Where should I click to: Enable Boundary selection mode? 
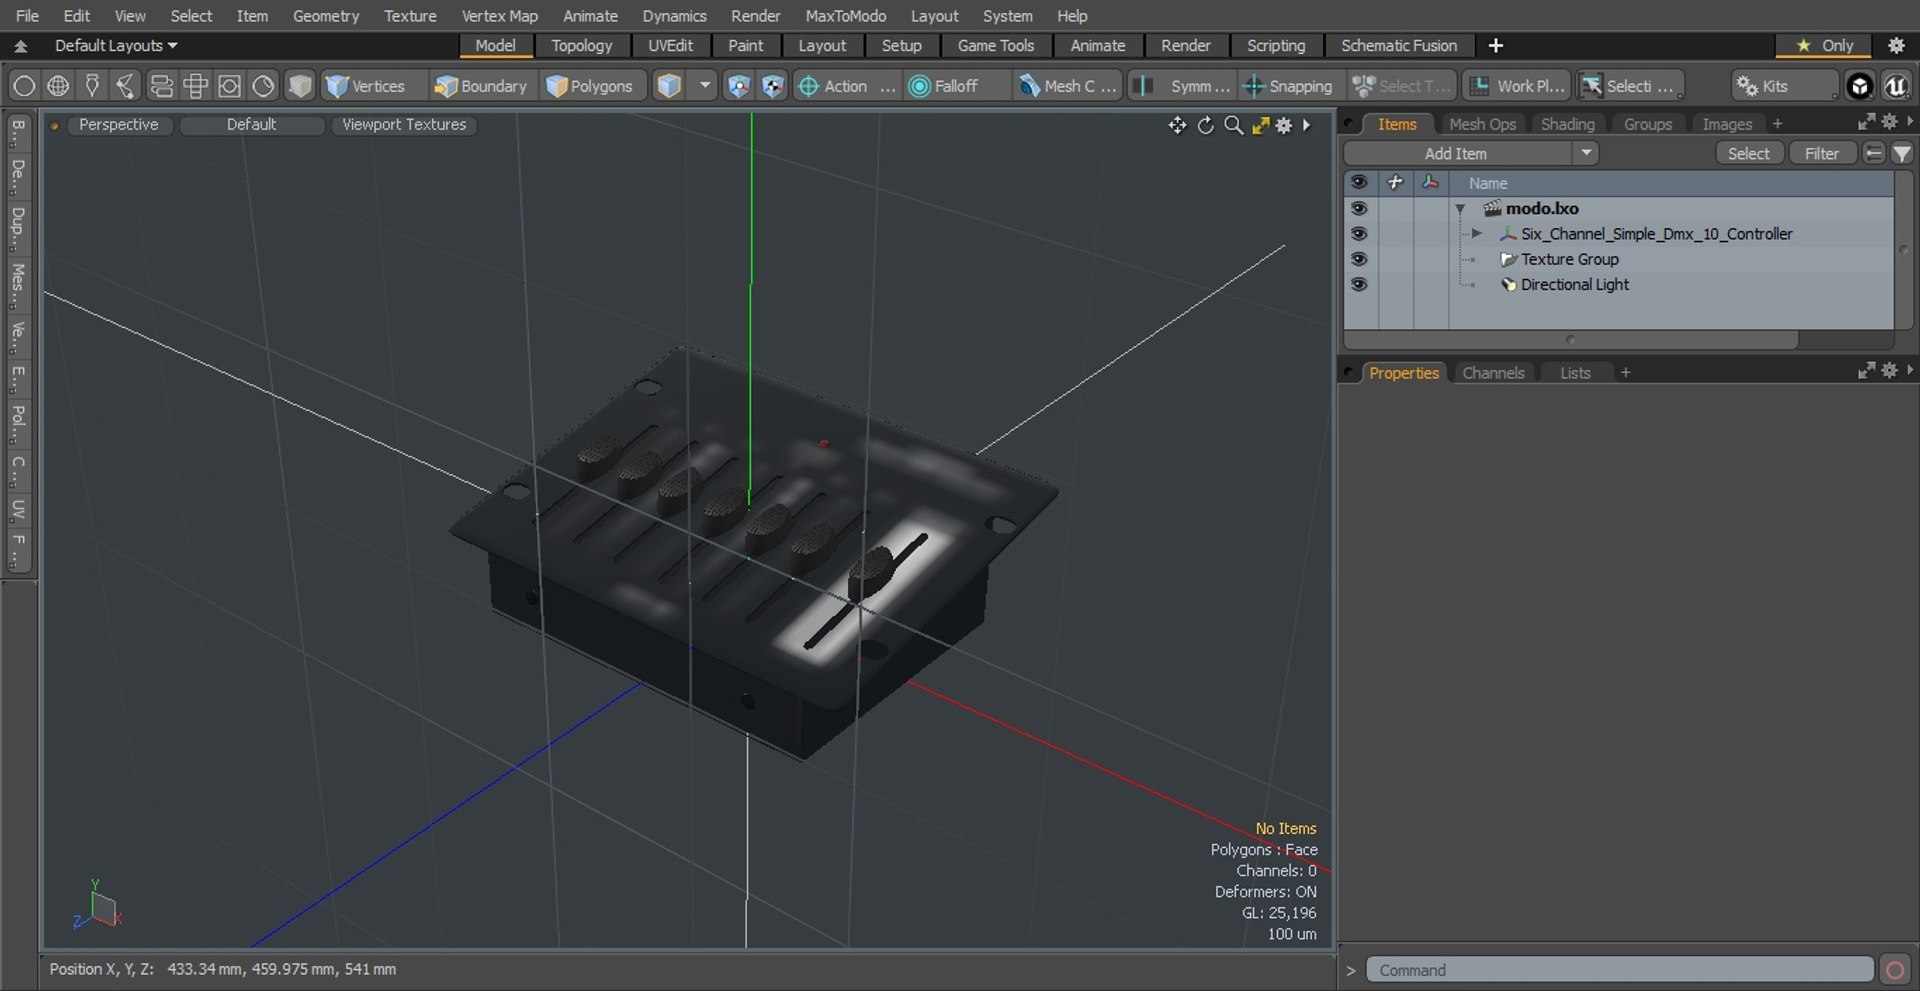[x=481, y=86]
